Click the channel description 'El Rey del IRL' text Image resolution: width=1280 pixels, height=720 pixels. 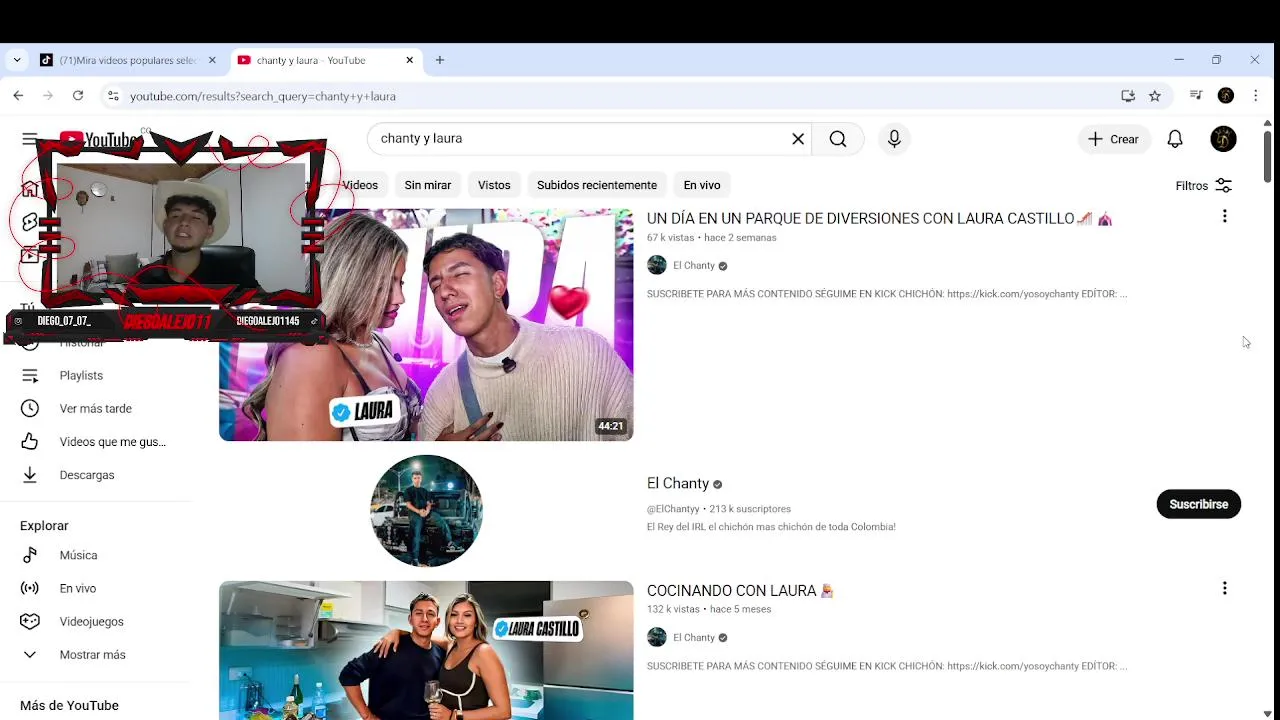pyautogui.click(x=771, y=527)
